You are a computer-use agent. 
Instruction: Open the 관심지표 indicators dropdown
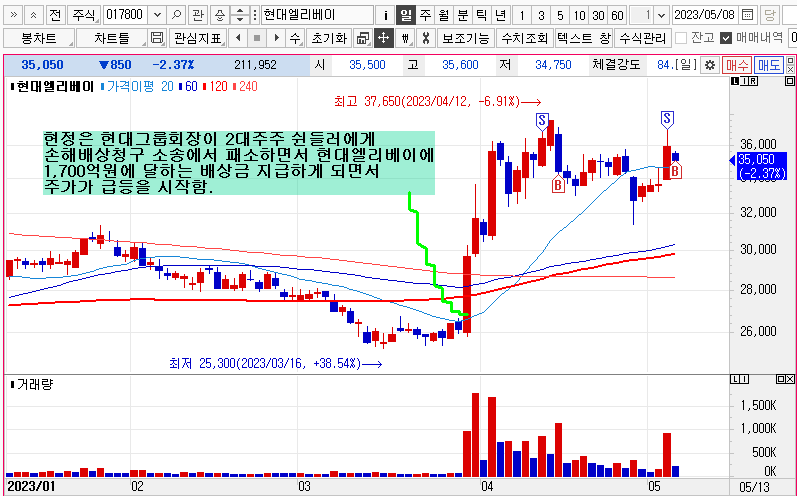198,38
